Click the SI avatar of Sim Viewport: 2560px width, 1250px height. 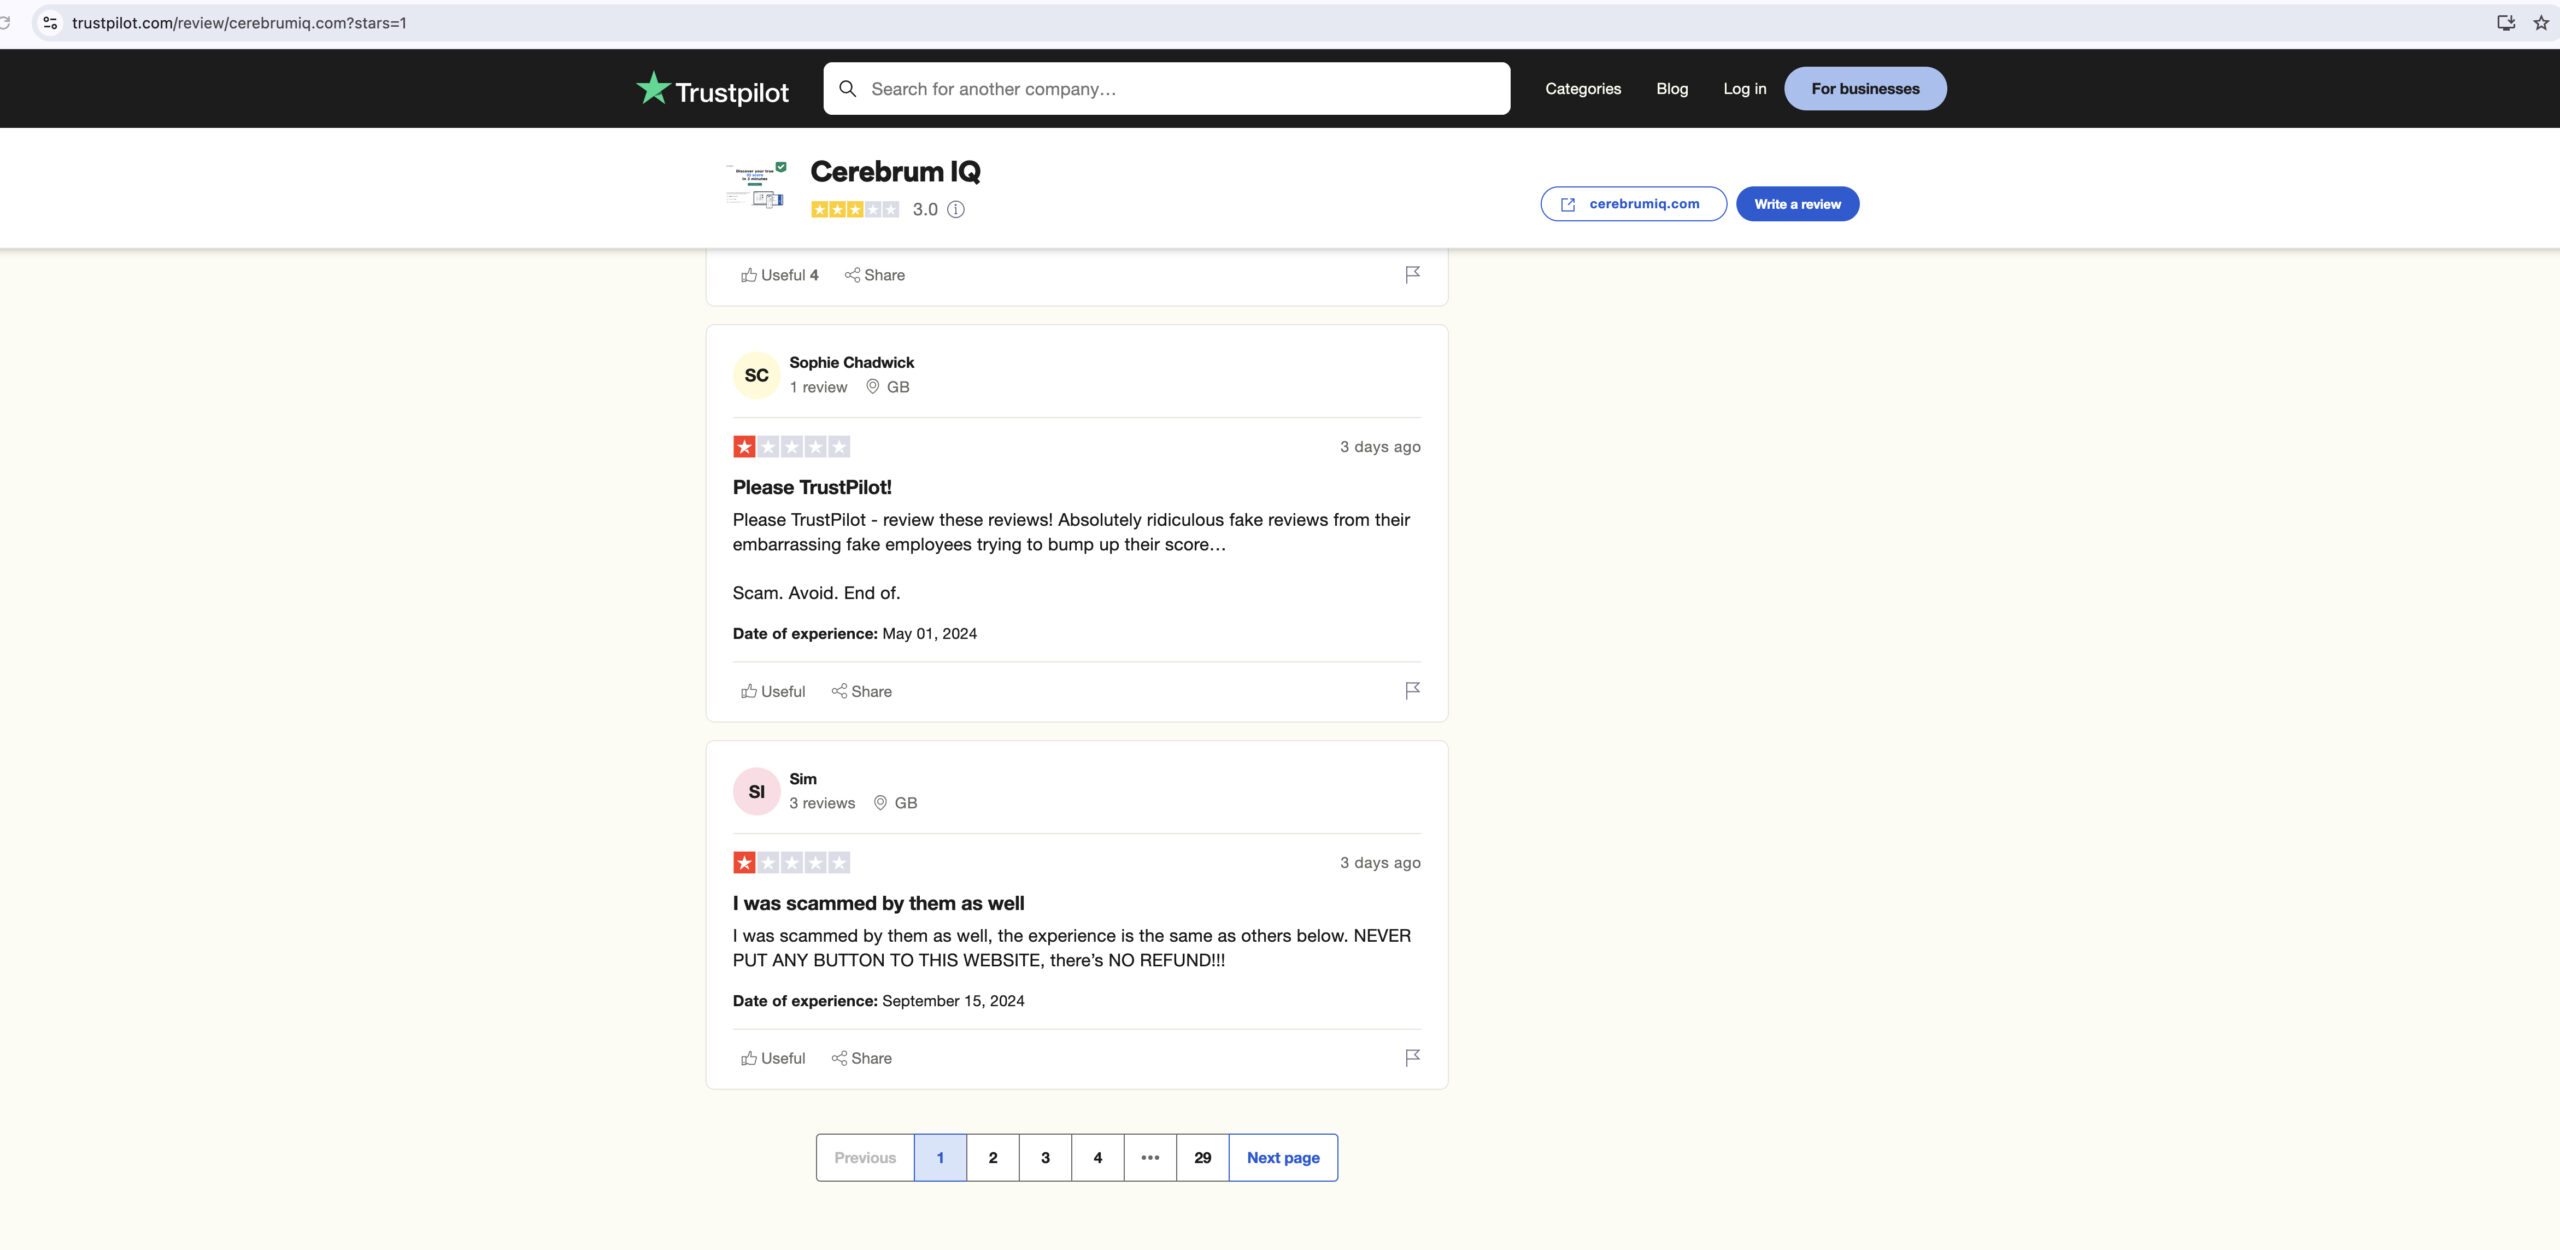tap(757, 791)
